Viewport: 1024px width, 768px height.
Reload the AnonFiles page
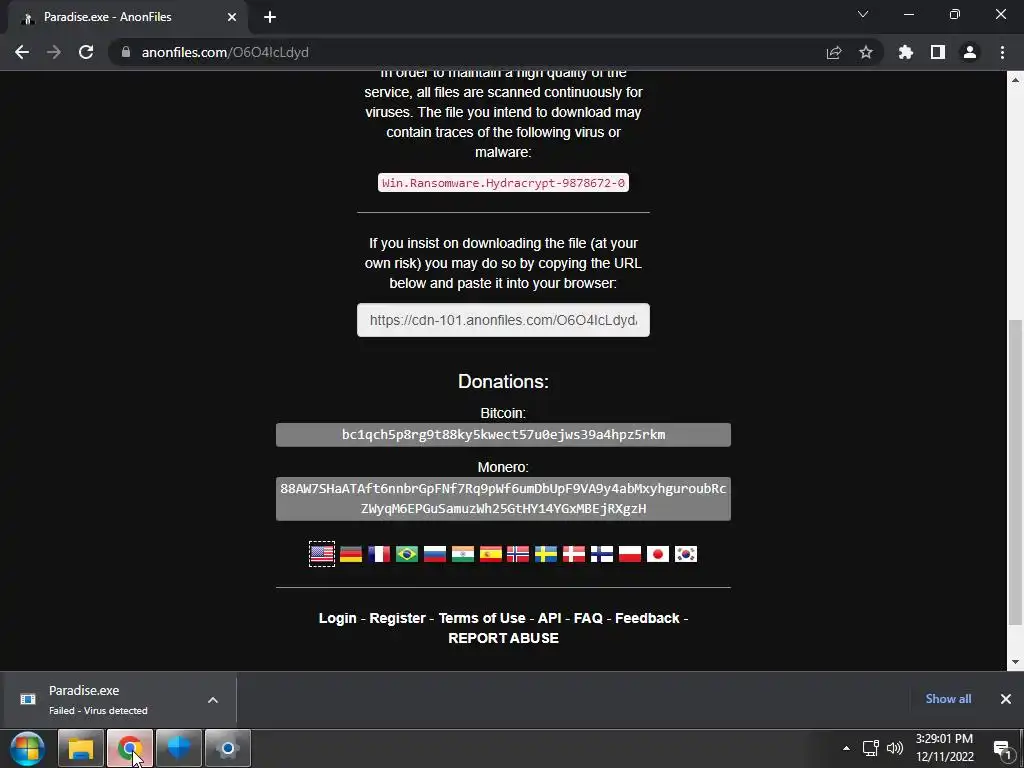click(x=86, y=52)
